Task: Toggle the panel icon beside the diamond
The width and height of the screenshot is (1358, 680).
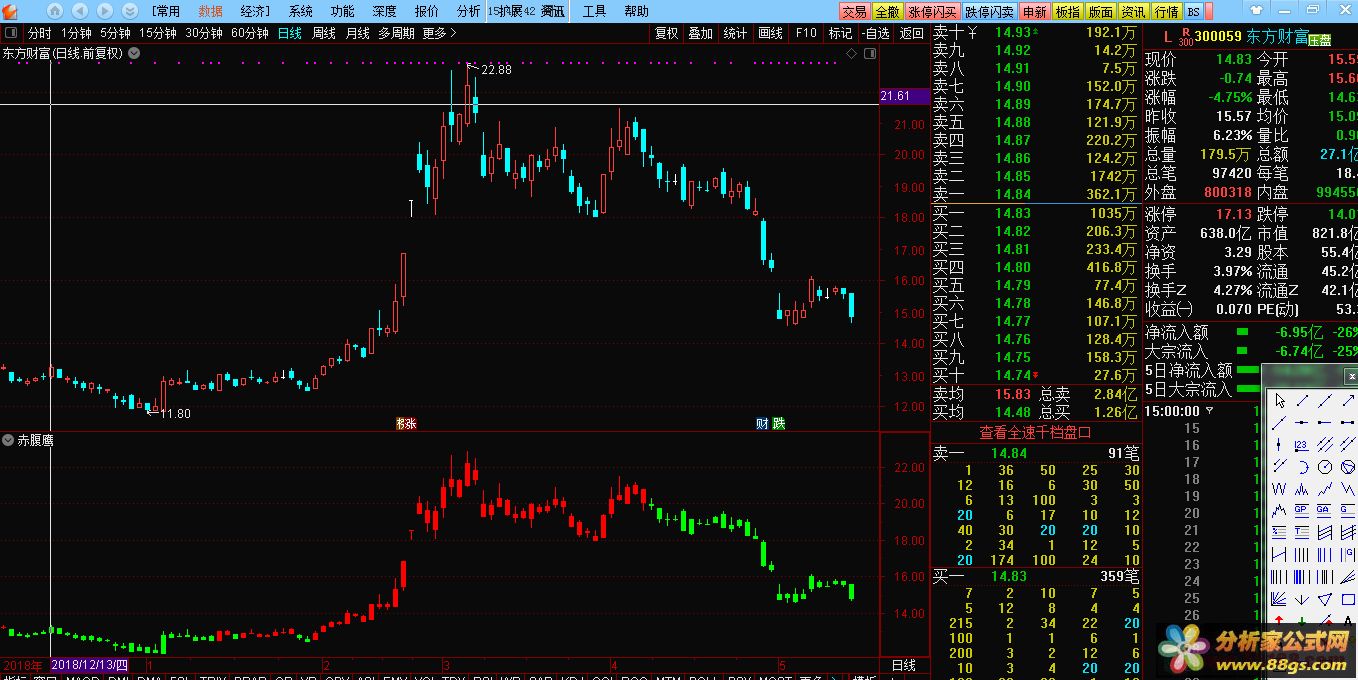Action: click(869, 53)
